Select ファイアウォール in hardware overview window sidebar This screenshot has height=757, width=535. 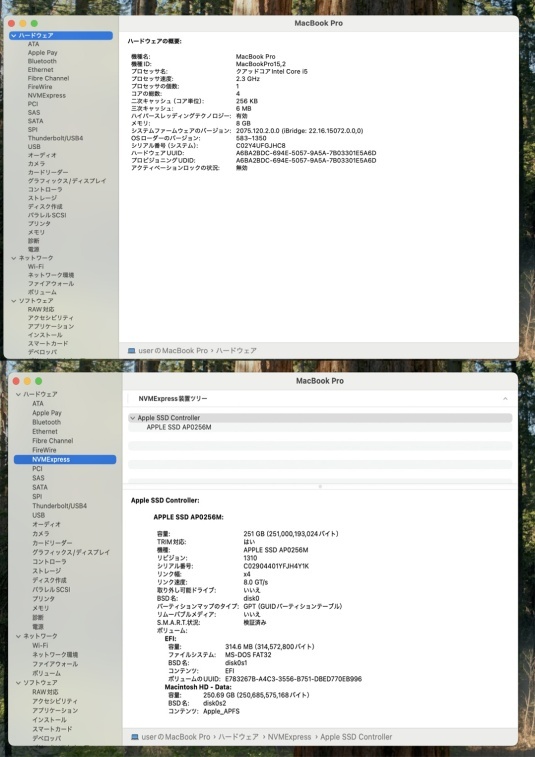tap(51, 283)
